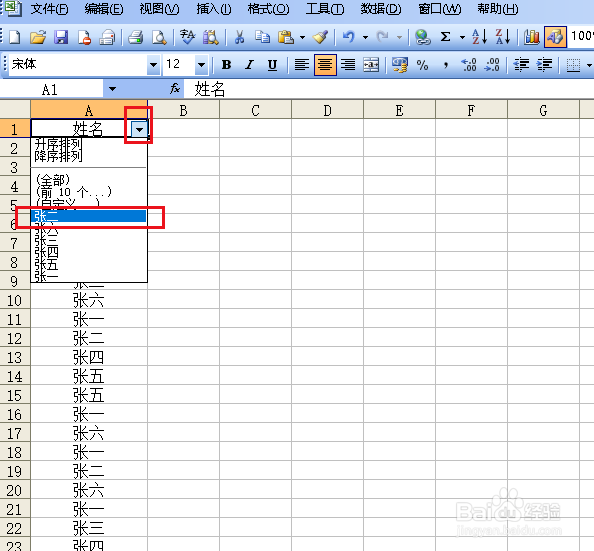
Task: Select highlighted 张二 in filter list
Action: [x=88, y=216]
